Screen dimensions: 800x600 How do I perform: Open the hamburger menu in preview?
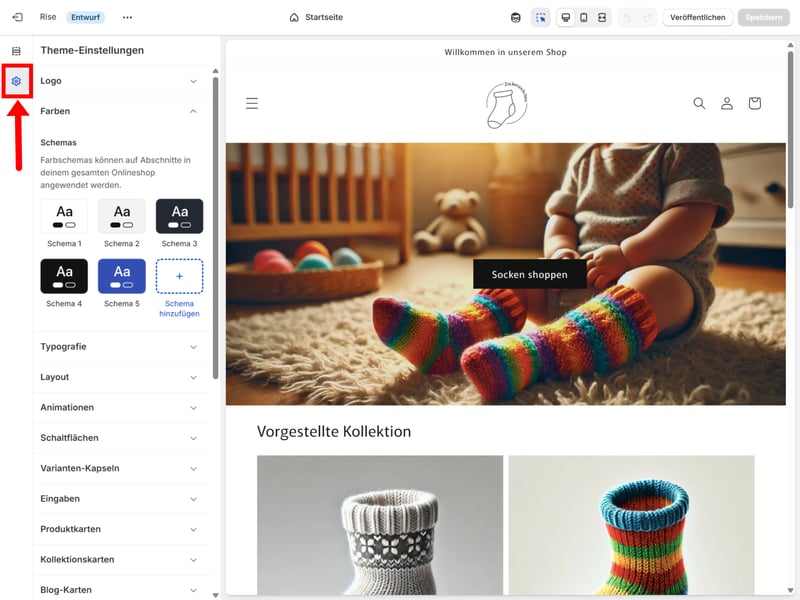point(252,103)
